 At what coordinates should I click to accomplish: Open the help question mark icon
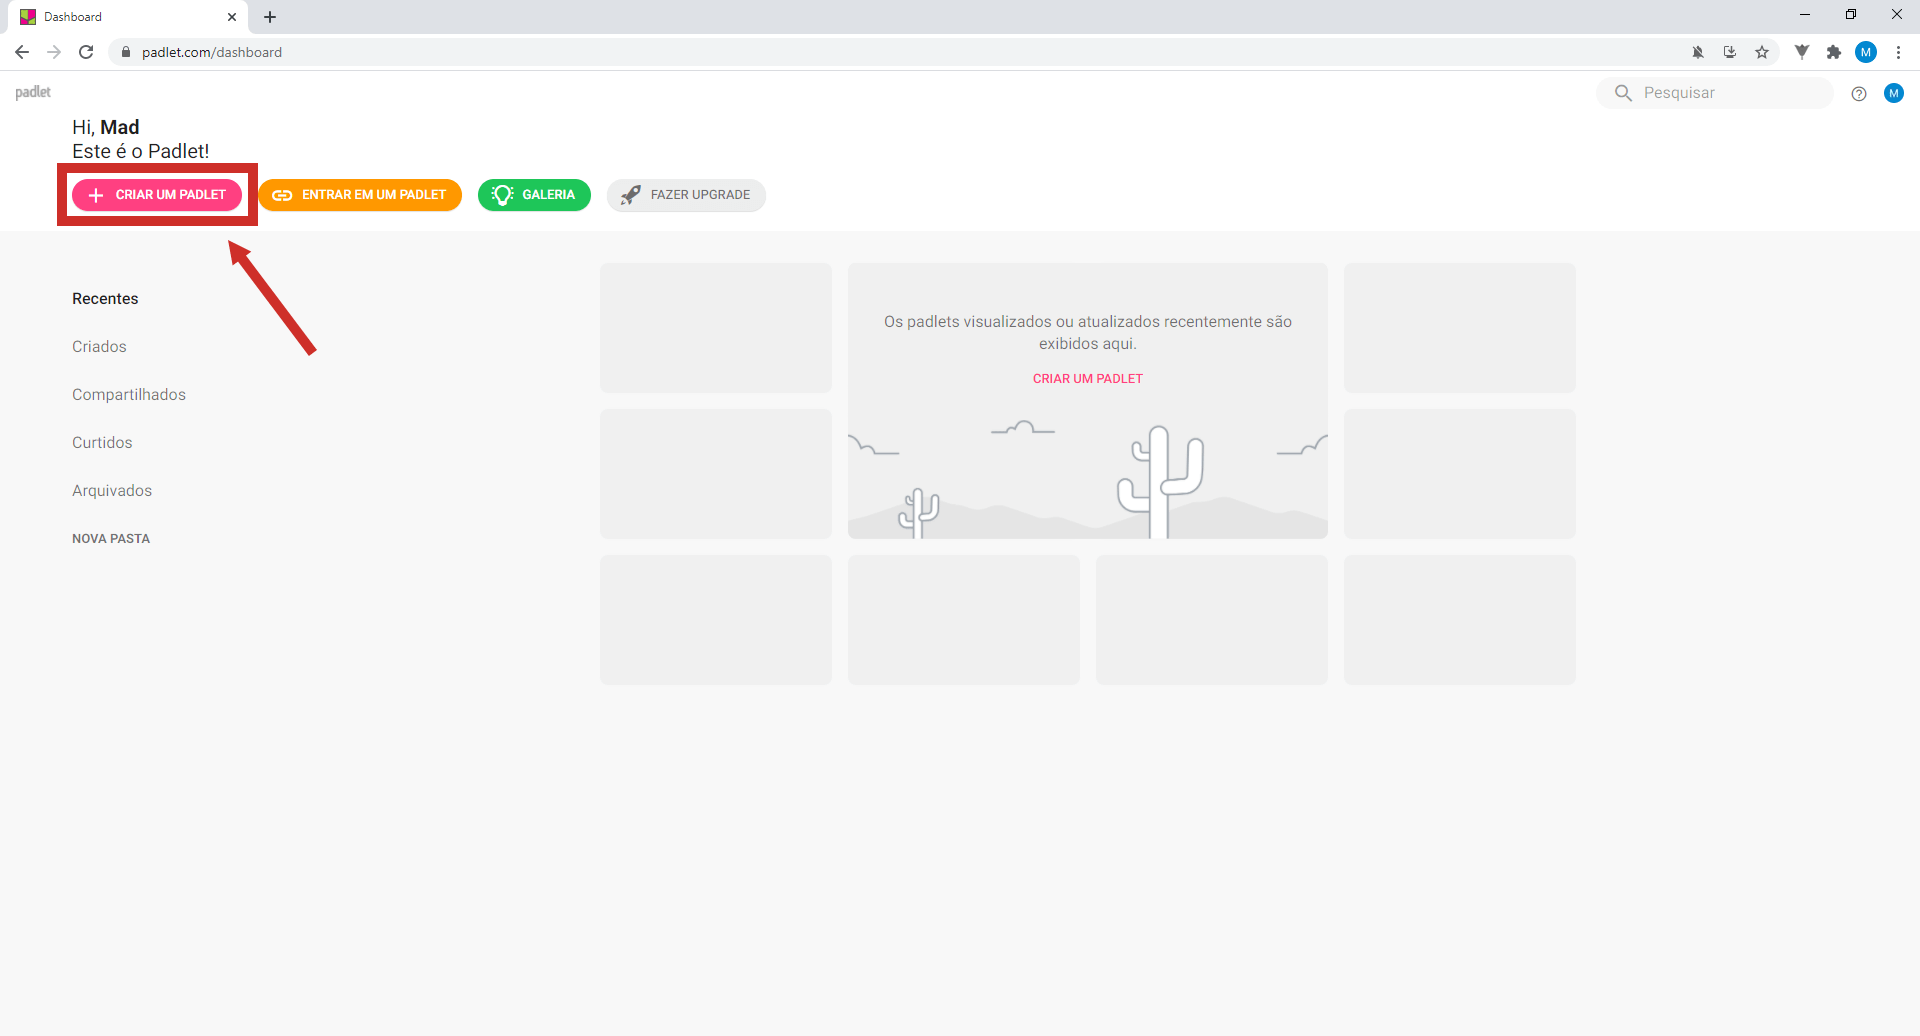(1859, 94)
